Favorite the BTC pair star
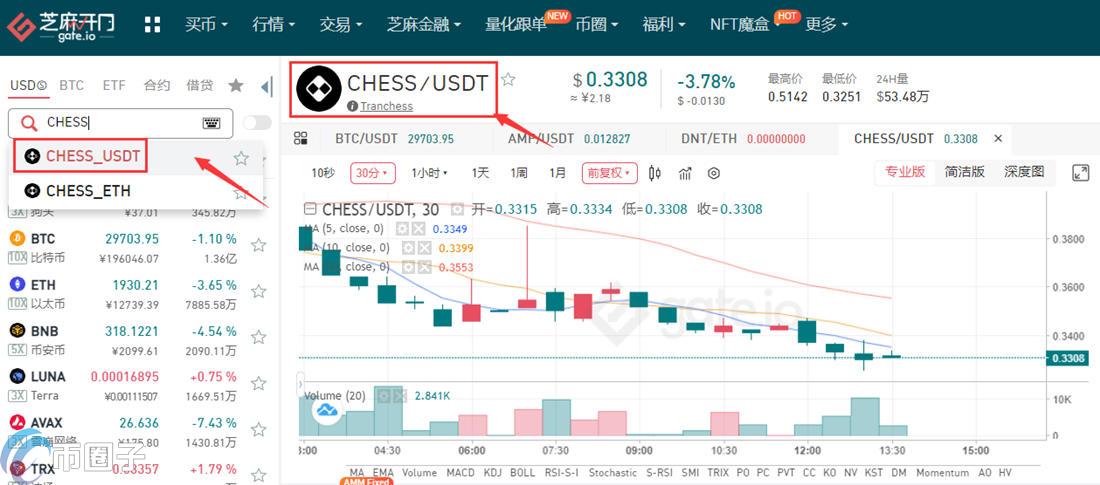This screenshot has height=485, width=1100. (x=258, y=245)
